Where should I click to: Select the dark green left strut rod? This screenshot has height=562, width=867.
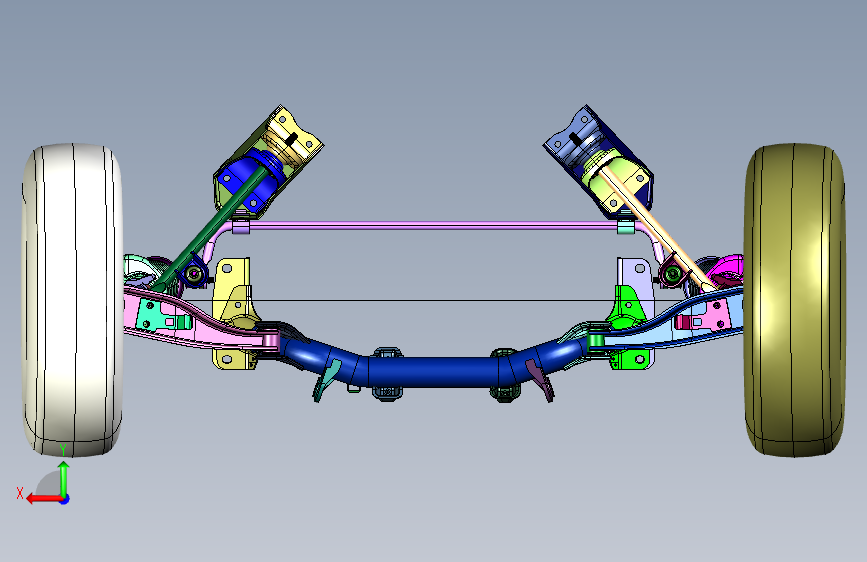point(210,227)
